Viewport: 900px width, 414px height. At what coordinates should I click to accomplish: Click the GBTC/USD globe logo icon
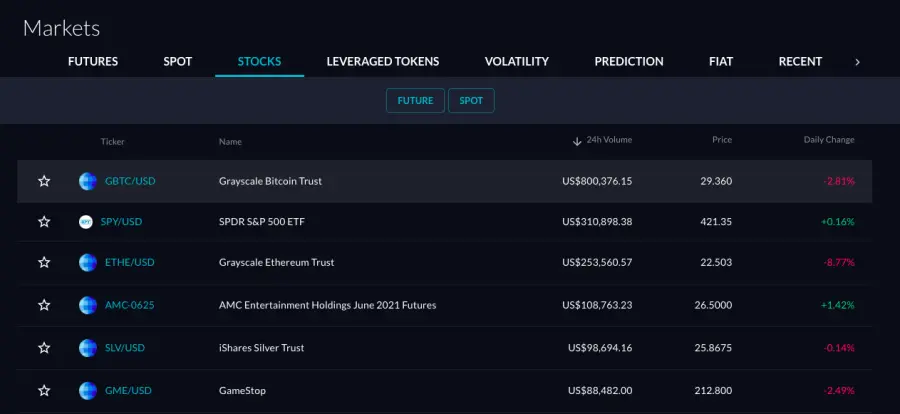pyautogui.click(x=88, y=181)
